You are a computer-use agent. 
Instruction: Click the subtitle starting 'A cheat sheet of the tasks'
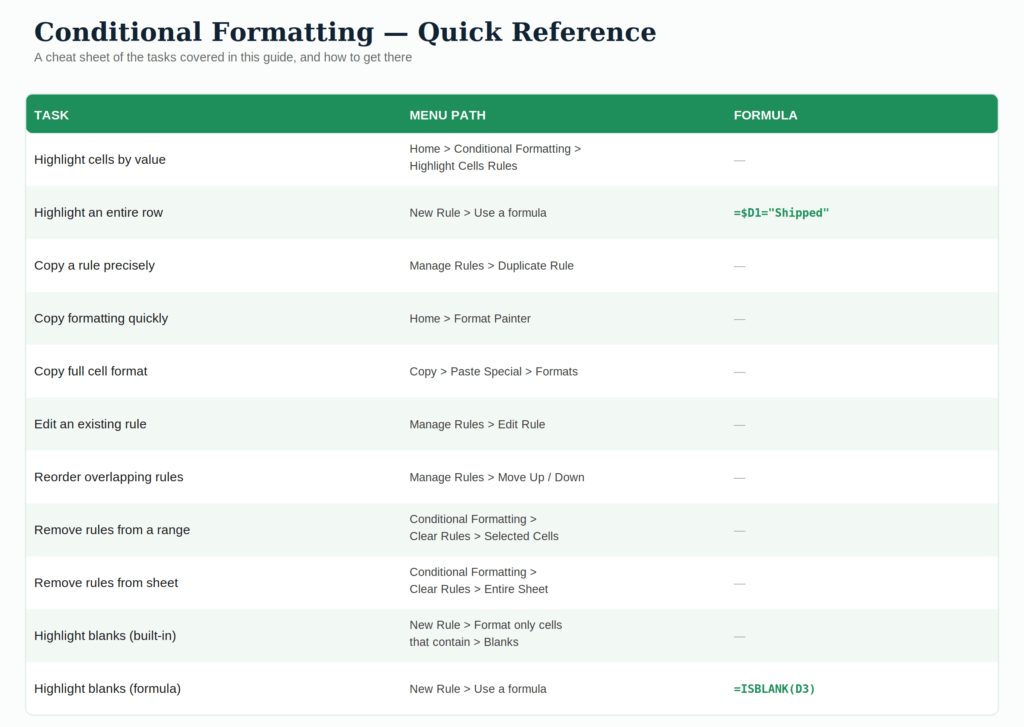point(223,57)
